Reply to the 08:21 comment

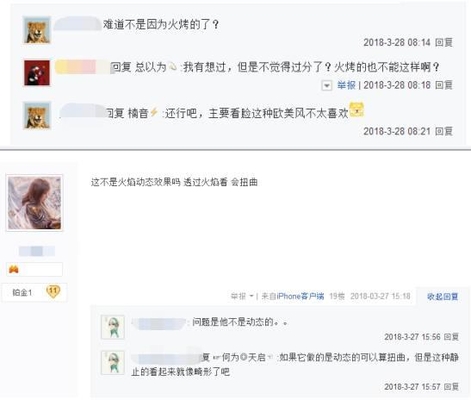coord(444,131)
